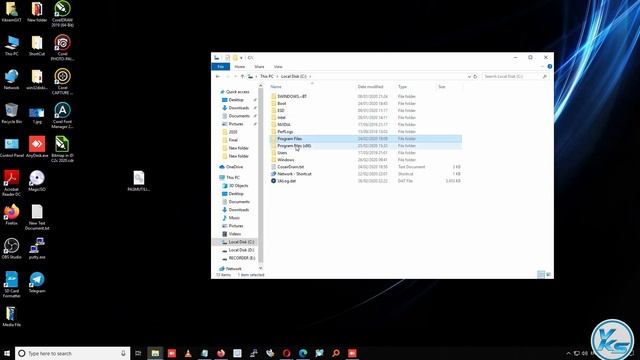The width and height of the screenshot is (640, 360).
Task: Sort by the Name column header
Action: click(x=276, y=87)
